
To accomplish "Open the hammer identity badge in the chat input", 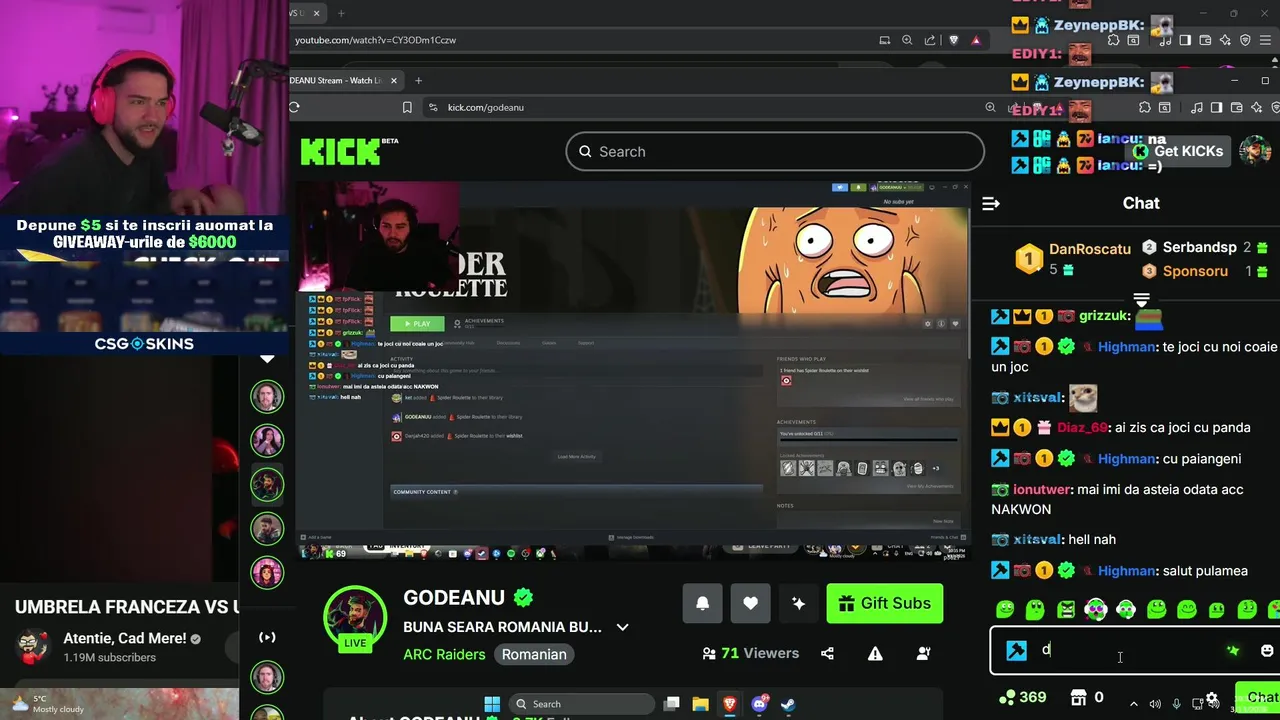I will tap(1016, 650).
